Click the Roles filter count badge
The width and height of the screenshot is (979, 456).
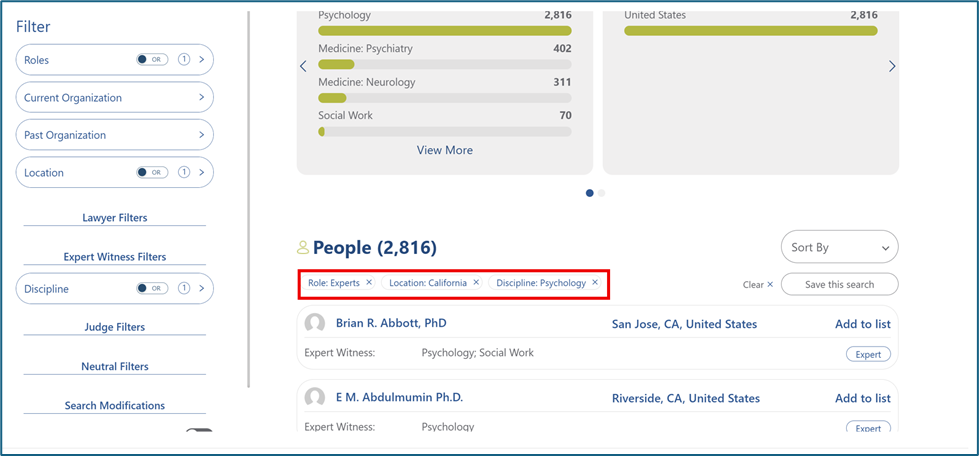point(184,60)
